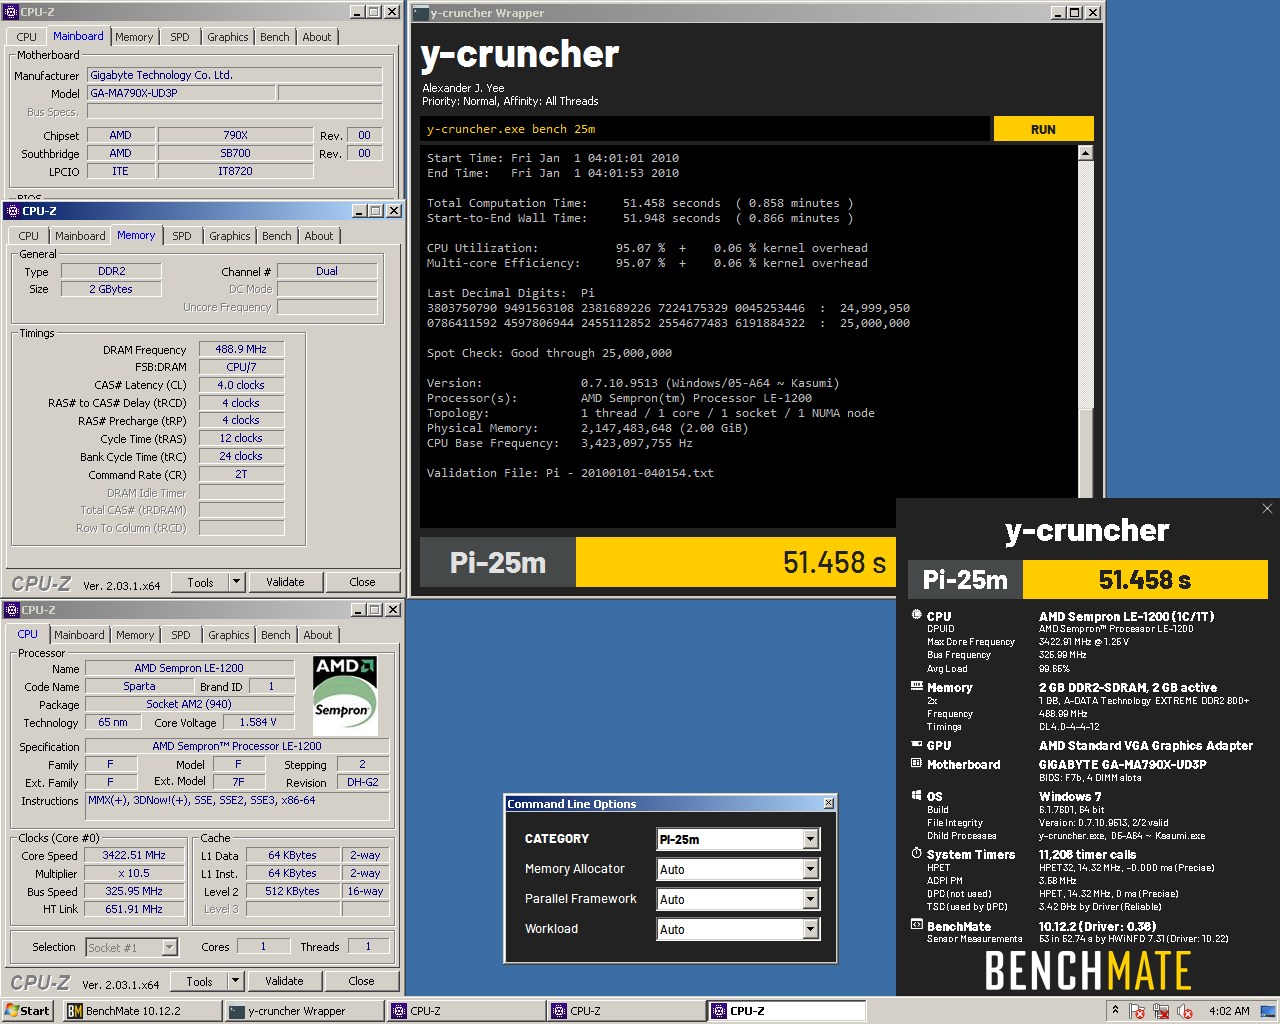Open BenchMate 10.12.2 from the taskbar
Image resolution: width=1280 pixels, height=1024 pixels.
(x=141, y=1011)
